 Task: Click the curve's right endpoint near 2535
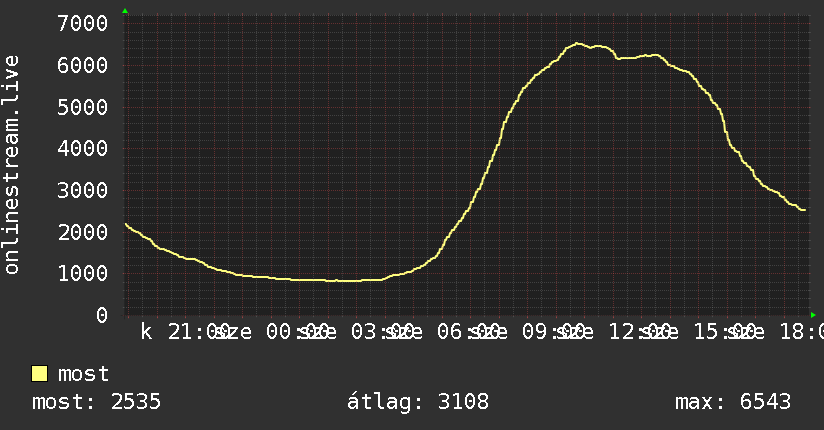pos(804,210)
